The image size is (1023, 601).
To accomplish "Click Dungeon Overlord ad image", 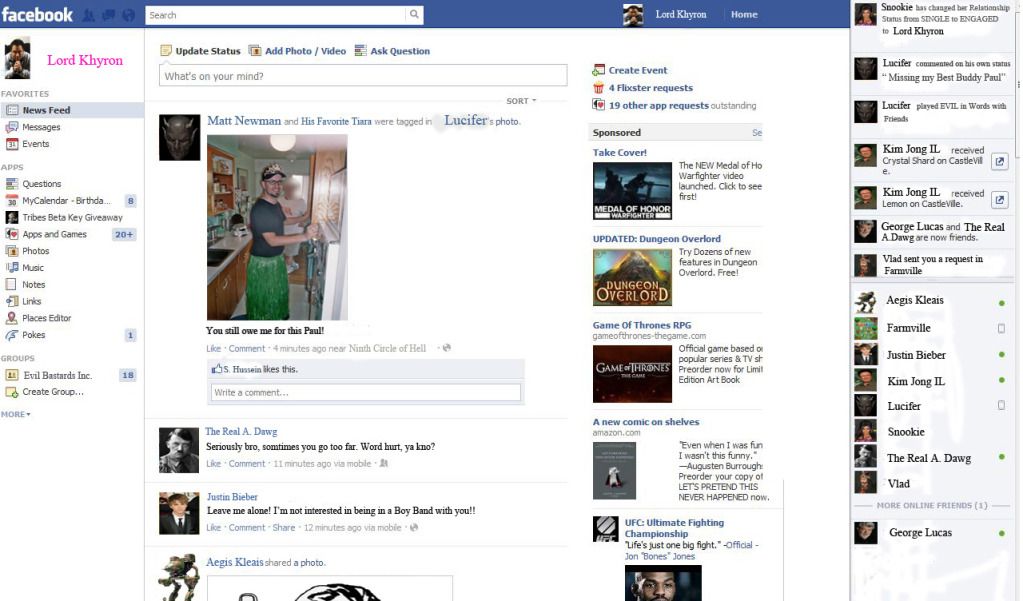I will (x=632, y=277).
